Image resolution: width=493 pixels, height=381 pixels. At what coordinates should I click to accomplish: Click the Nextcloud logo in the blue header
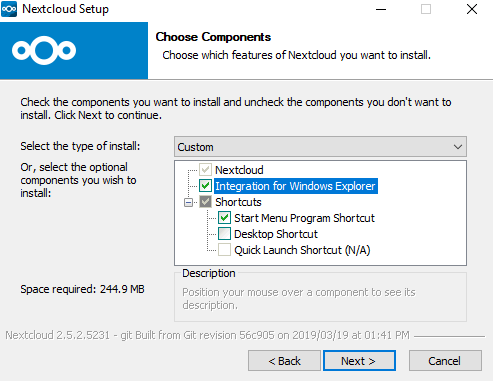(44, 50)
